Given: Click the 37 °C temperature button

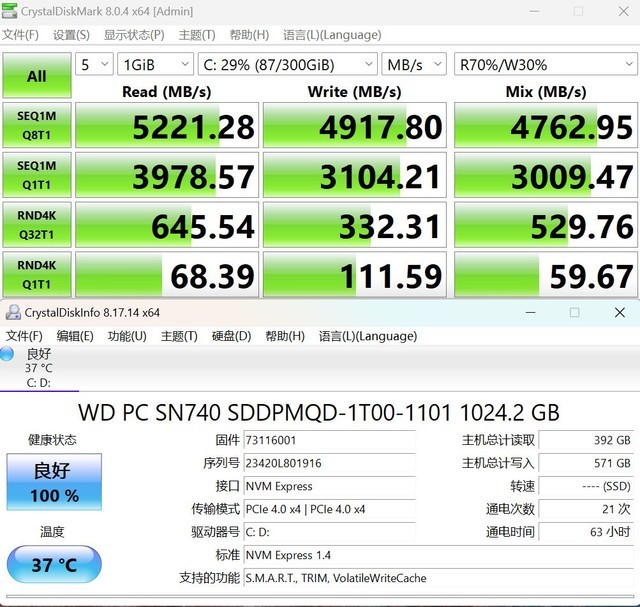Looking at the screenshot, I should point(54,565).
